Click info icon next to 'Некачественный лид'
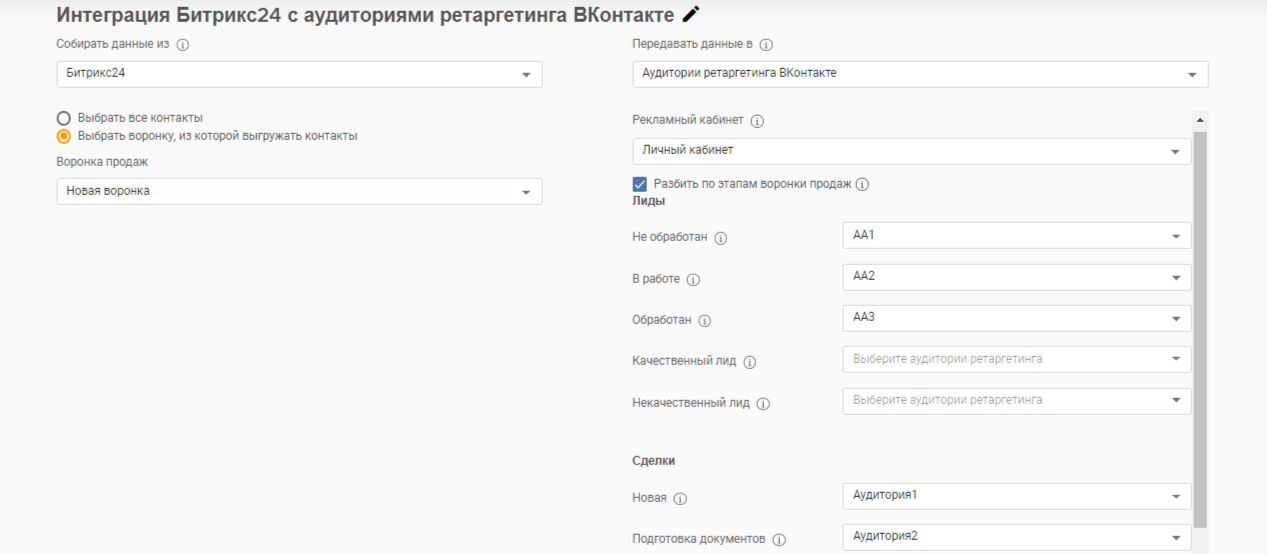Image resolution: width=1267 pixels, height=554 pixels. pyautogui.click(x=763, y=404)
